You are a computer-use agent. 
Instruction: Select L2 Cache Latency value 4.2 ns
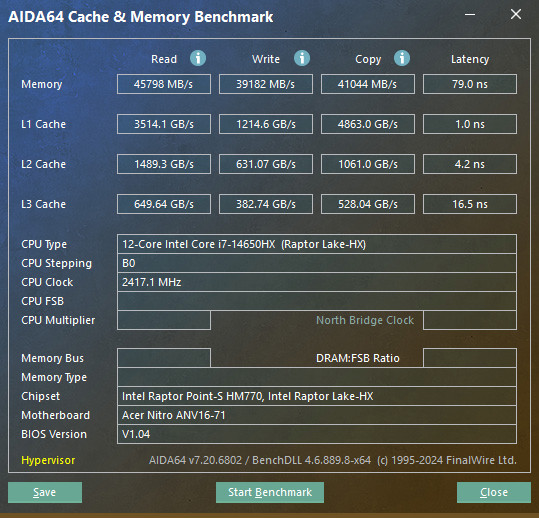coord(470,164)
